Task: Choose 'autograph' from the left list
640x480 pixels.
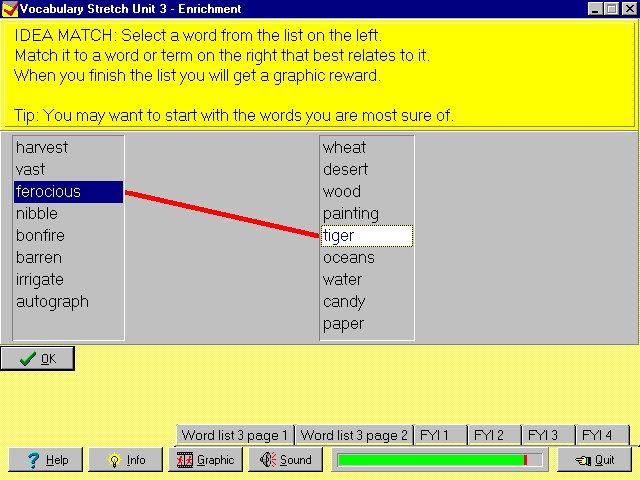Action: [x=52, y=302]
